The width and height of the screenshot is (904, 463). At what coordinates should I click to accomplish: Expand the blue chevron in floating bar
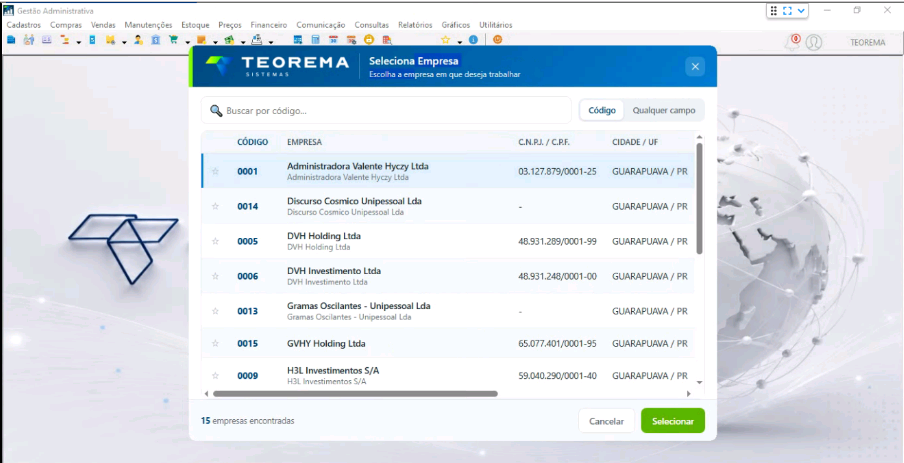[801, 10]
